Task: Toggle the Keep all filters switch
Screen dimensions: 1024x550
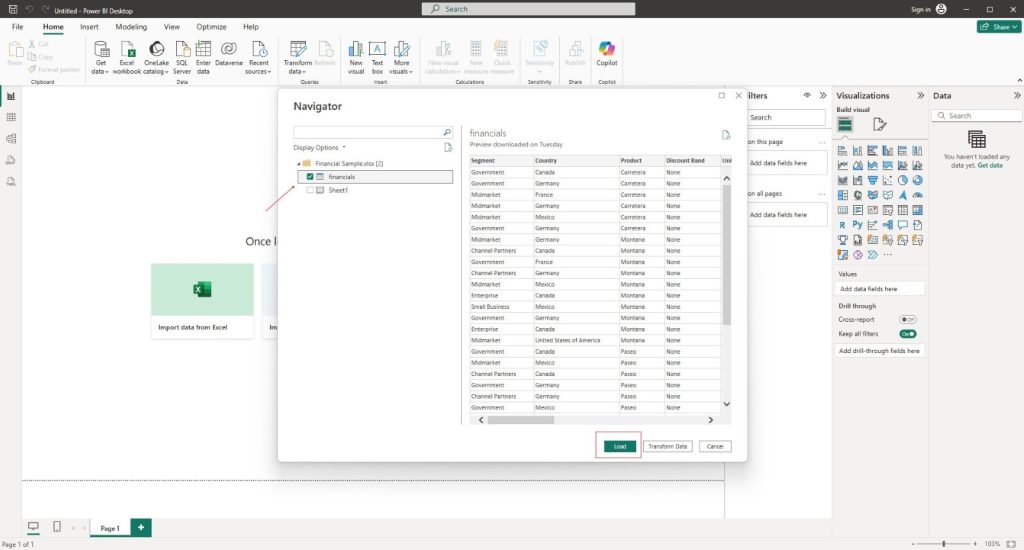Action: pyautogui.click(x=907, y=334)
